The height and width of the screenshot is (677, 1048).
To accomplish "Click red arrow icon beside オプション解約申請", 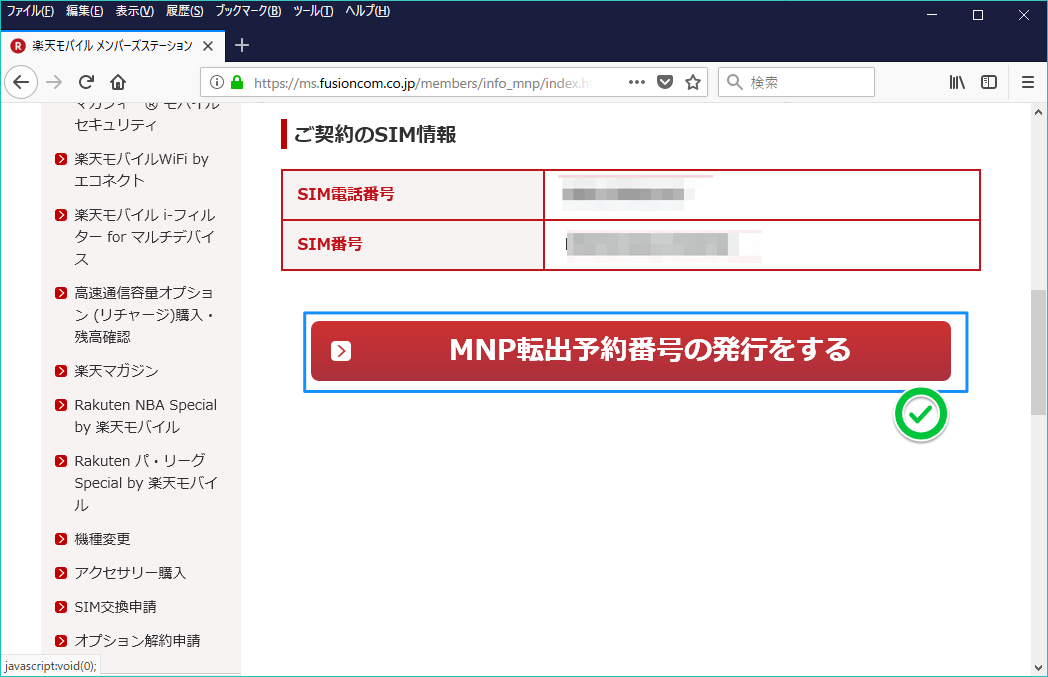I will click(61, 641).
